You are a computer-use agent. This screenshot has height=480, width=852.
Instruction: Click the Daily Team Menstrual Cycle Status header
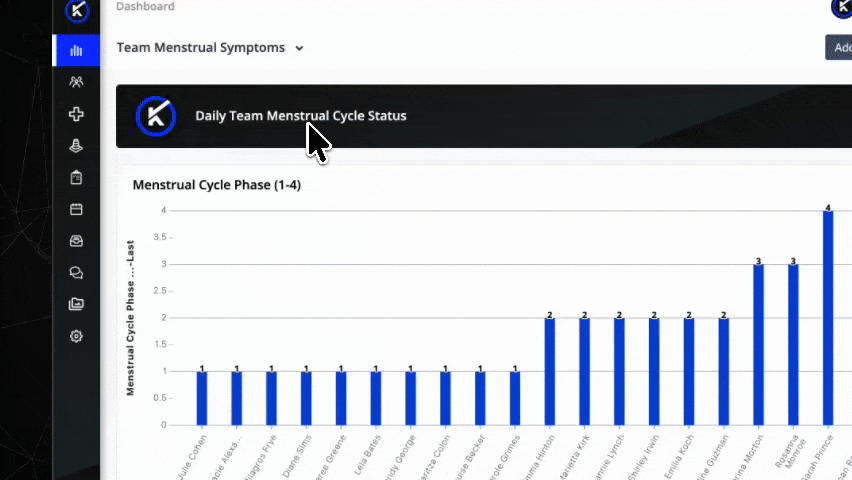[x=300, y=116]
